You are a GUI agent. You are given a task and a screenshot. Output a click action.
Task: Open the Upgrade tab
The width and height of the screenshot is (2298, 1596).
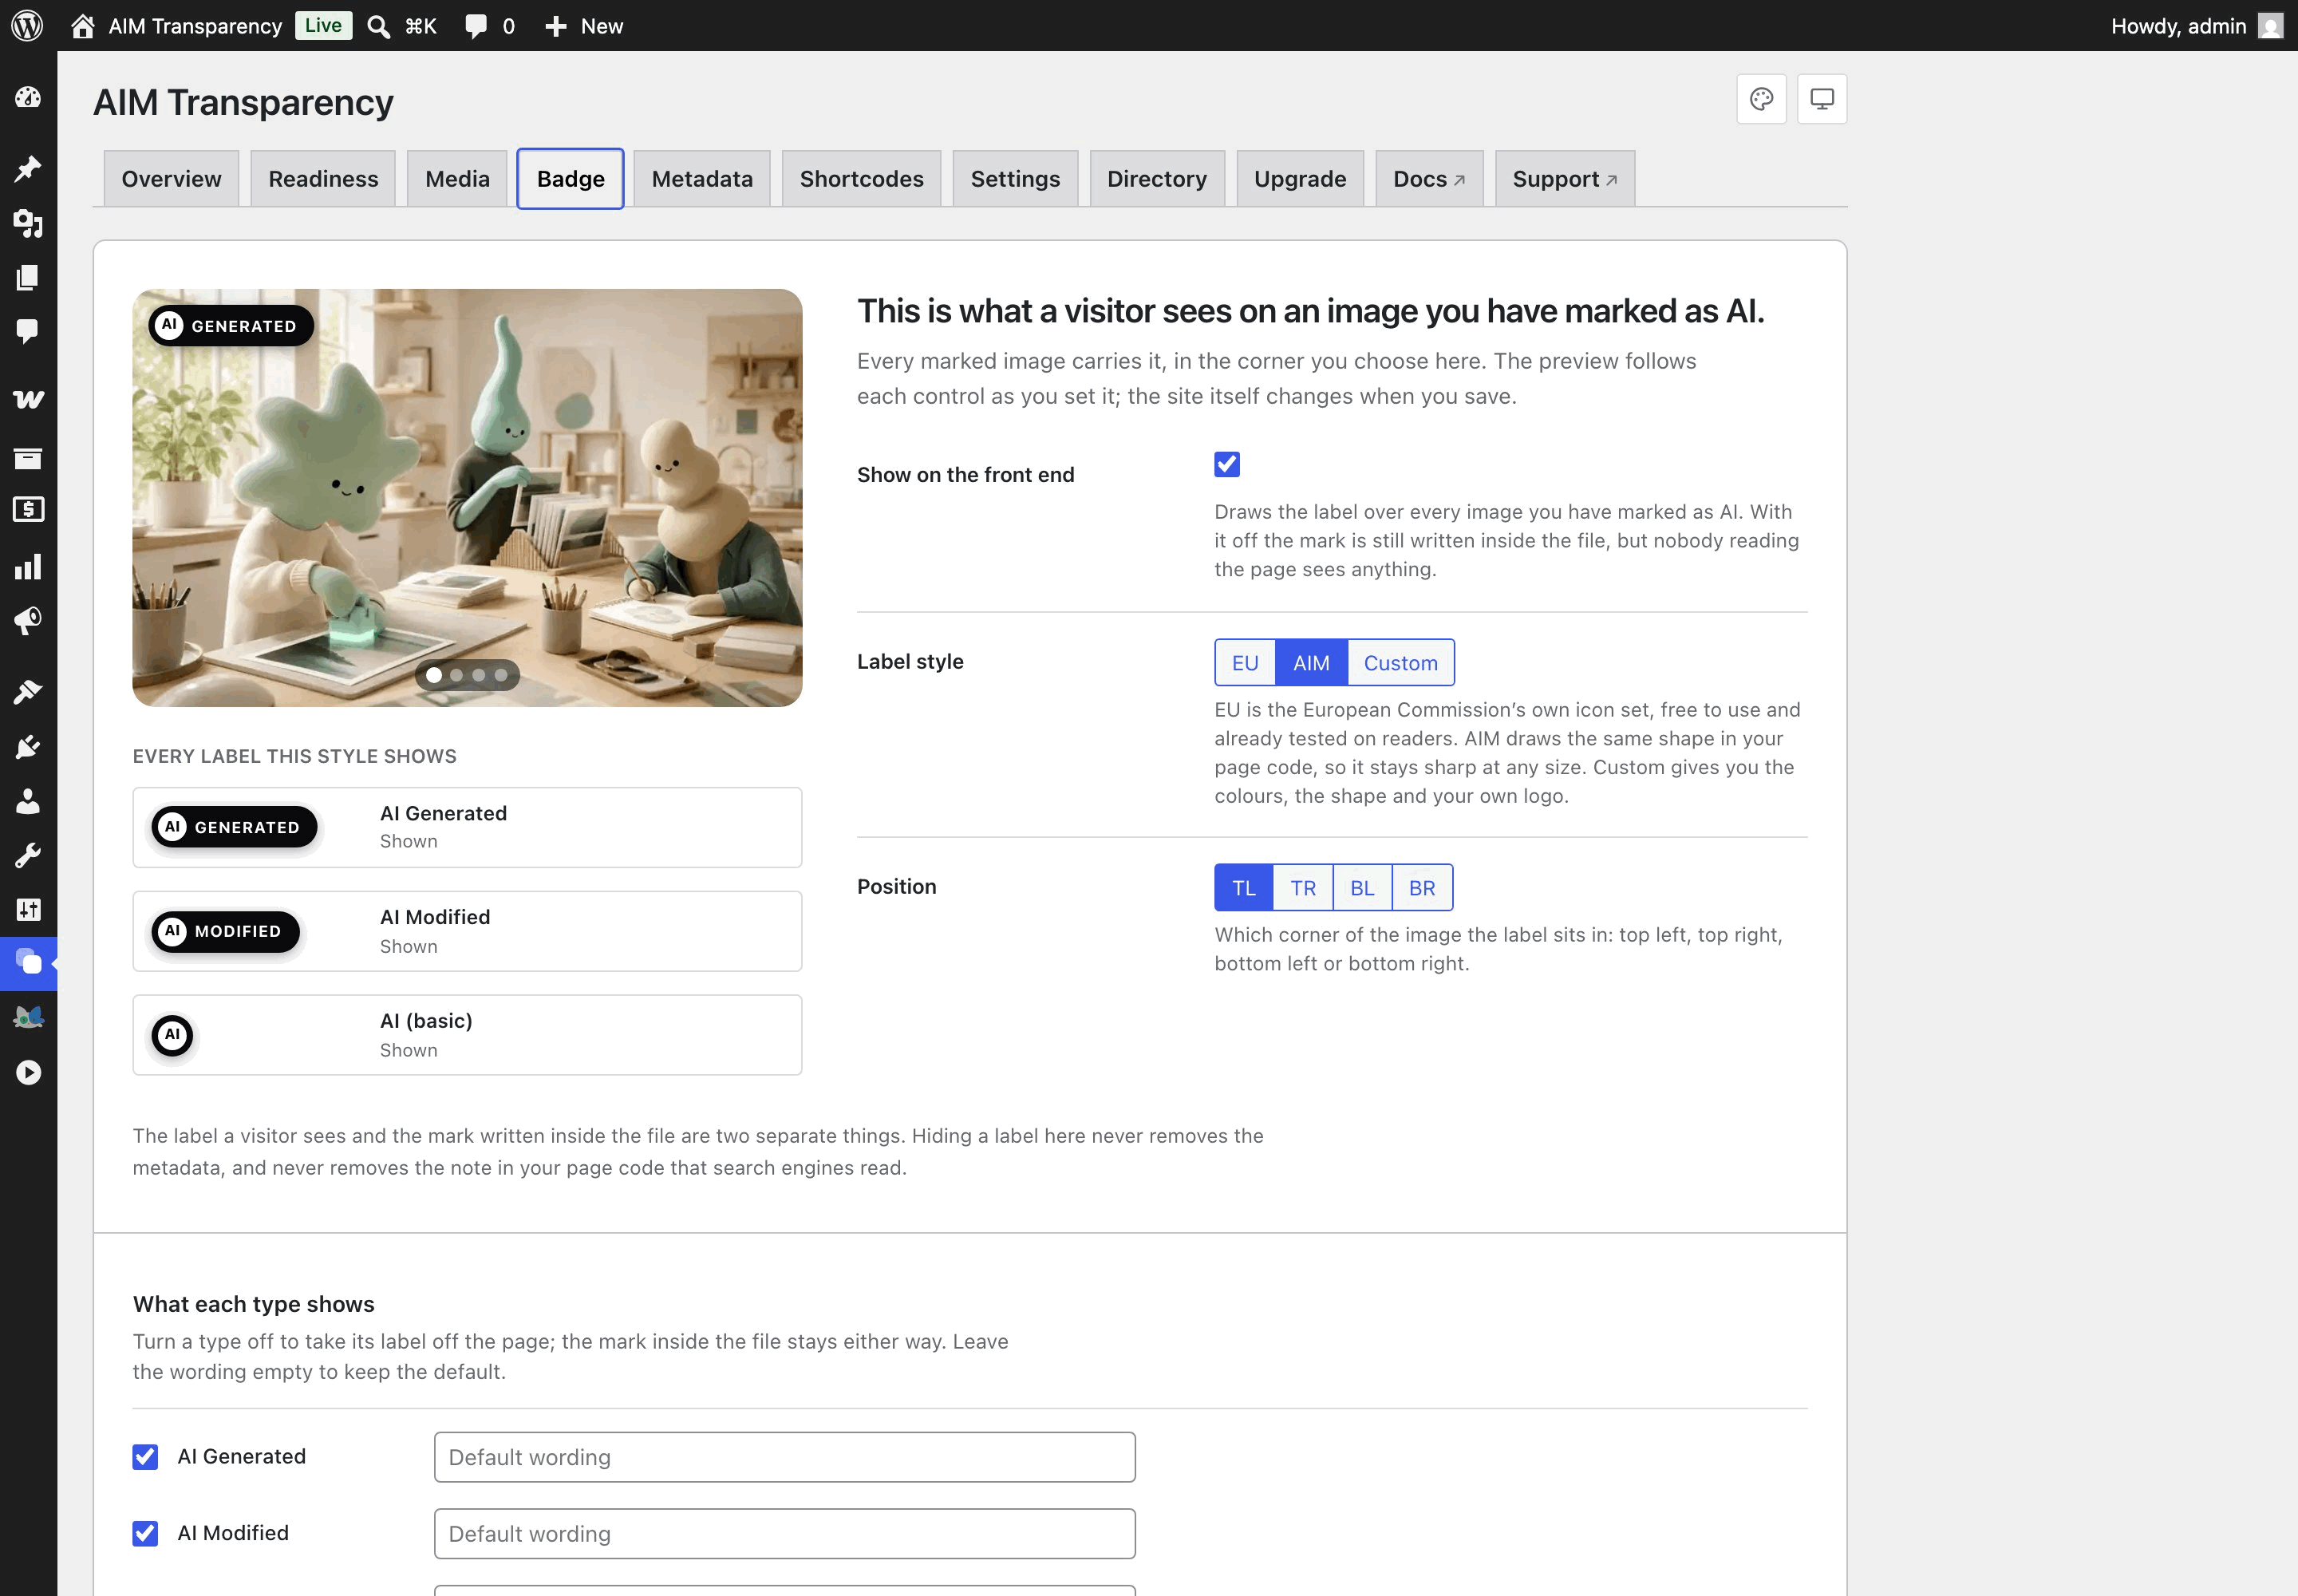click(1300, 179)
